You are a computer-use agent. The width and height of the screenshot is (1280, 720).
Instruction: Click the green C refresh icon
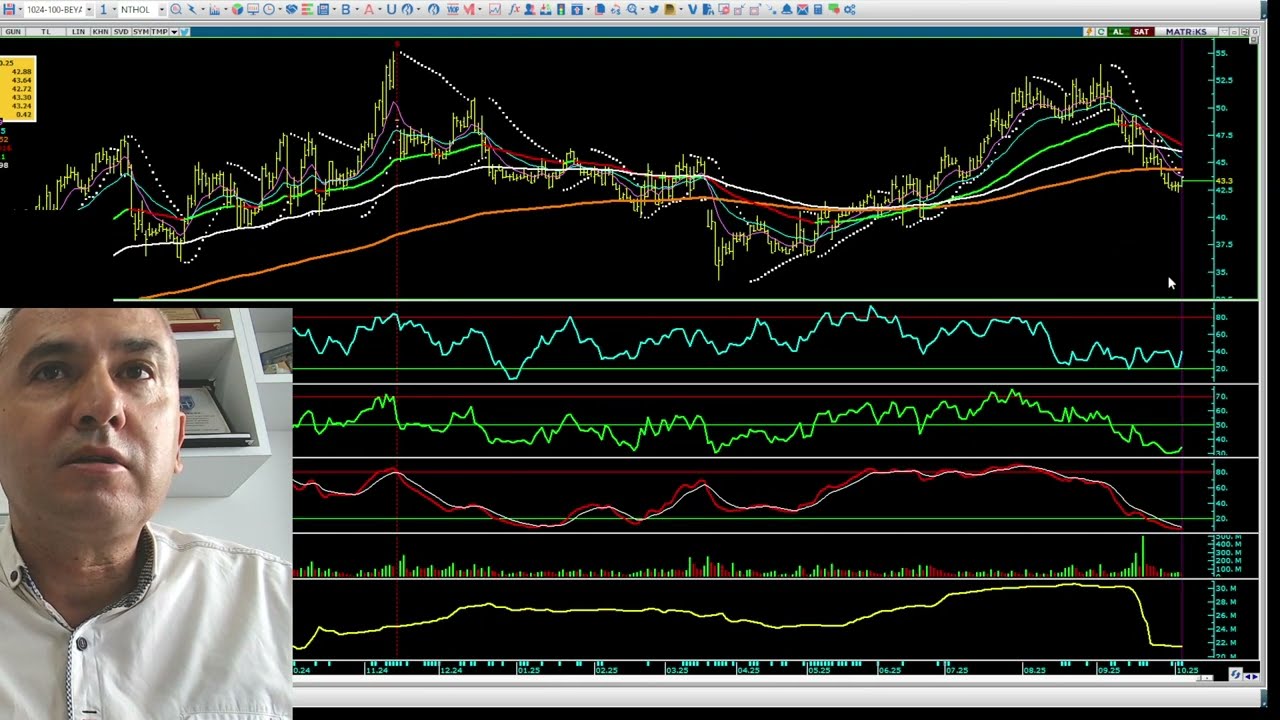point(1101,32)
